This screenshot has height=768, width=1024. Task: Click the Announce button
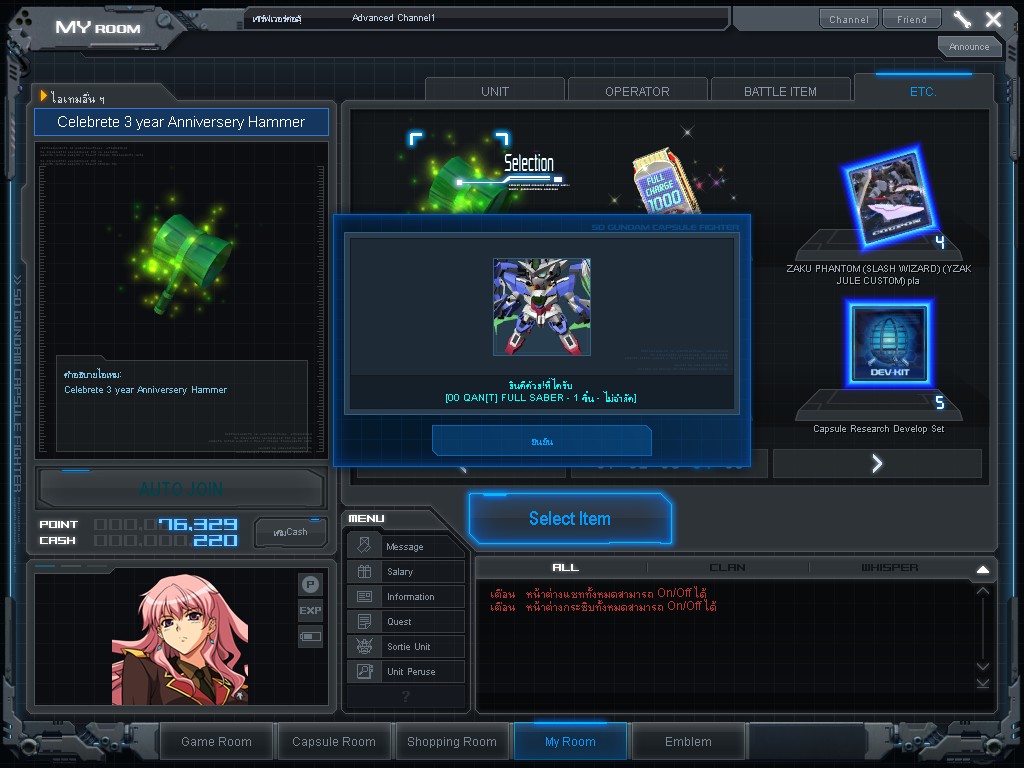pos(969,47)
